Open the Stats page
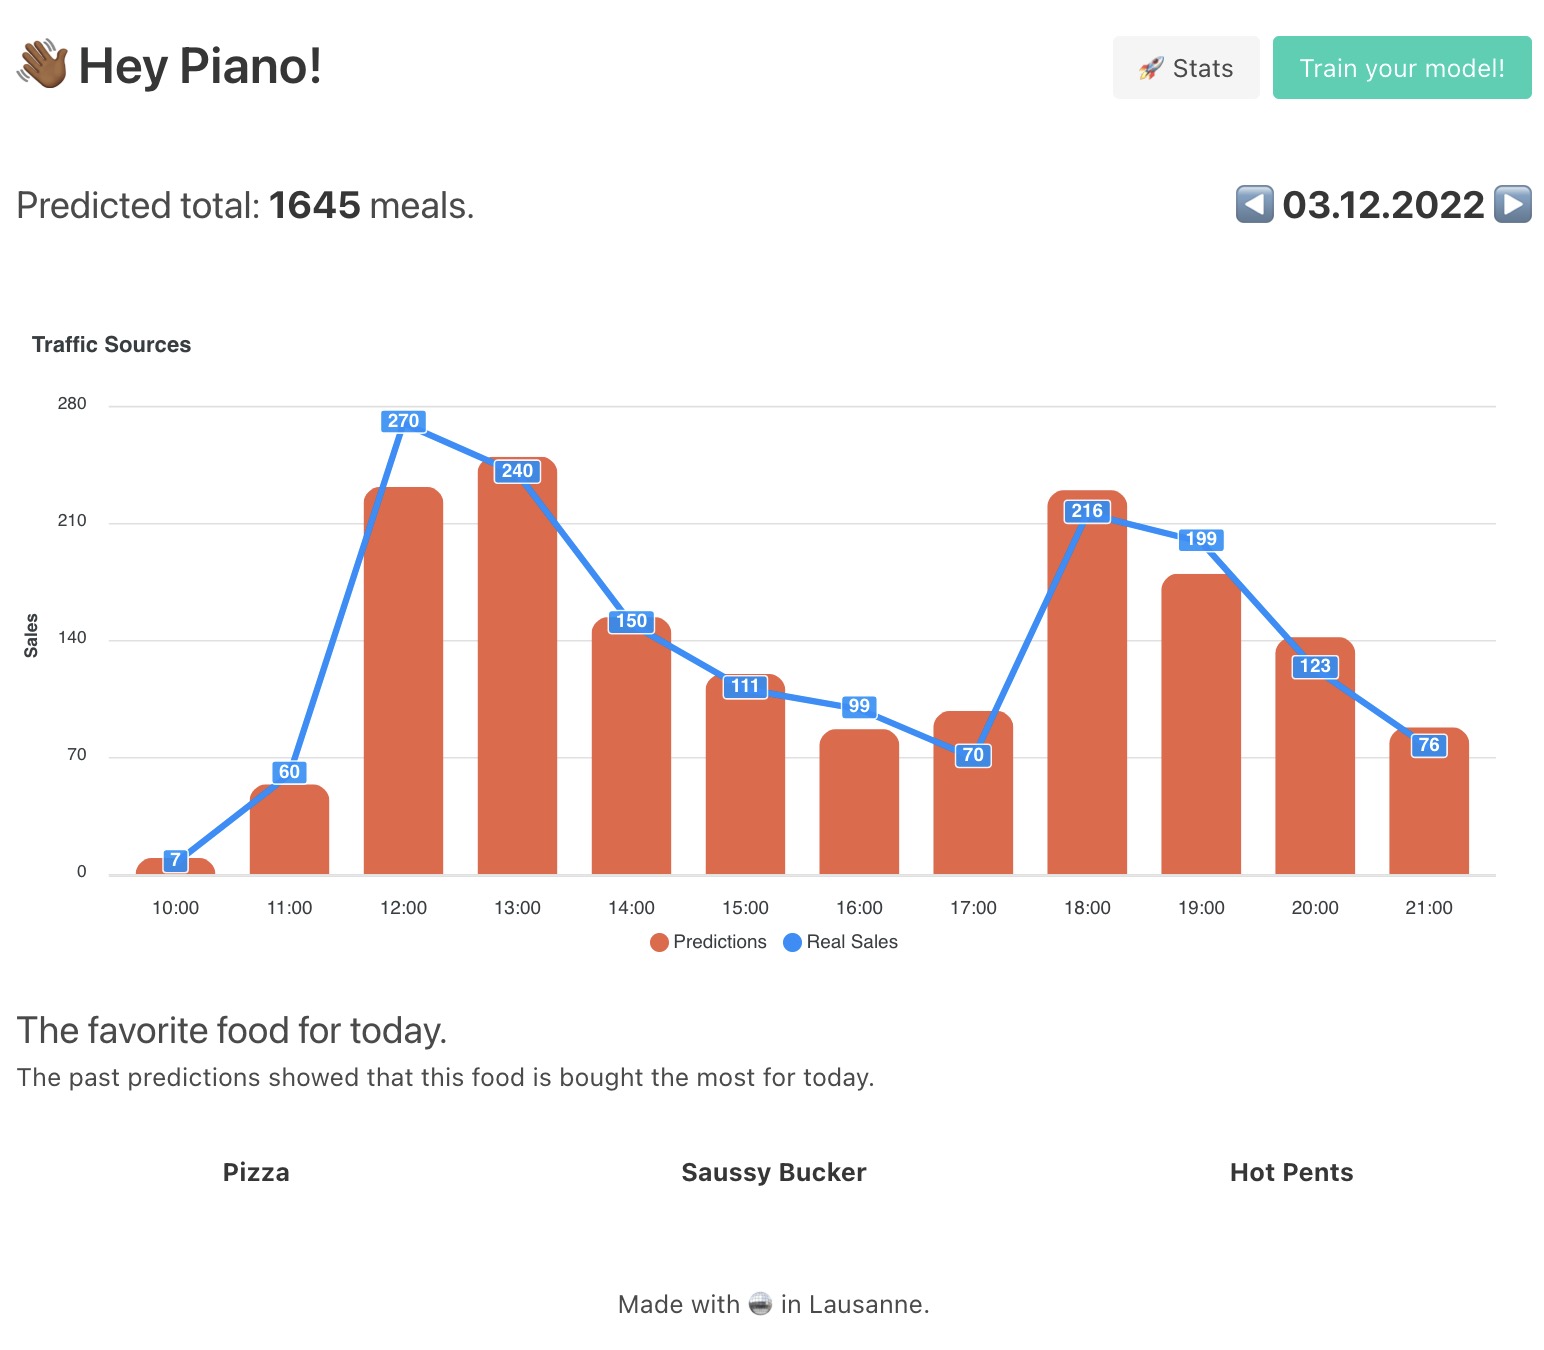Viewport: 1544px width, 1350px height. 1186,68
